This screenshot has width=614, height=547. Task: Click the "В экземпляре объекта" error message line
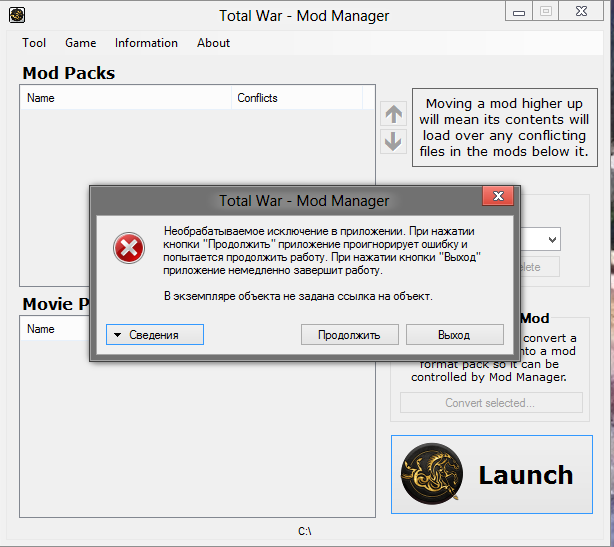pyautogui.click(x=298, y=296)
